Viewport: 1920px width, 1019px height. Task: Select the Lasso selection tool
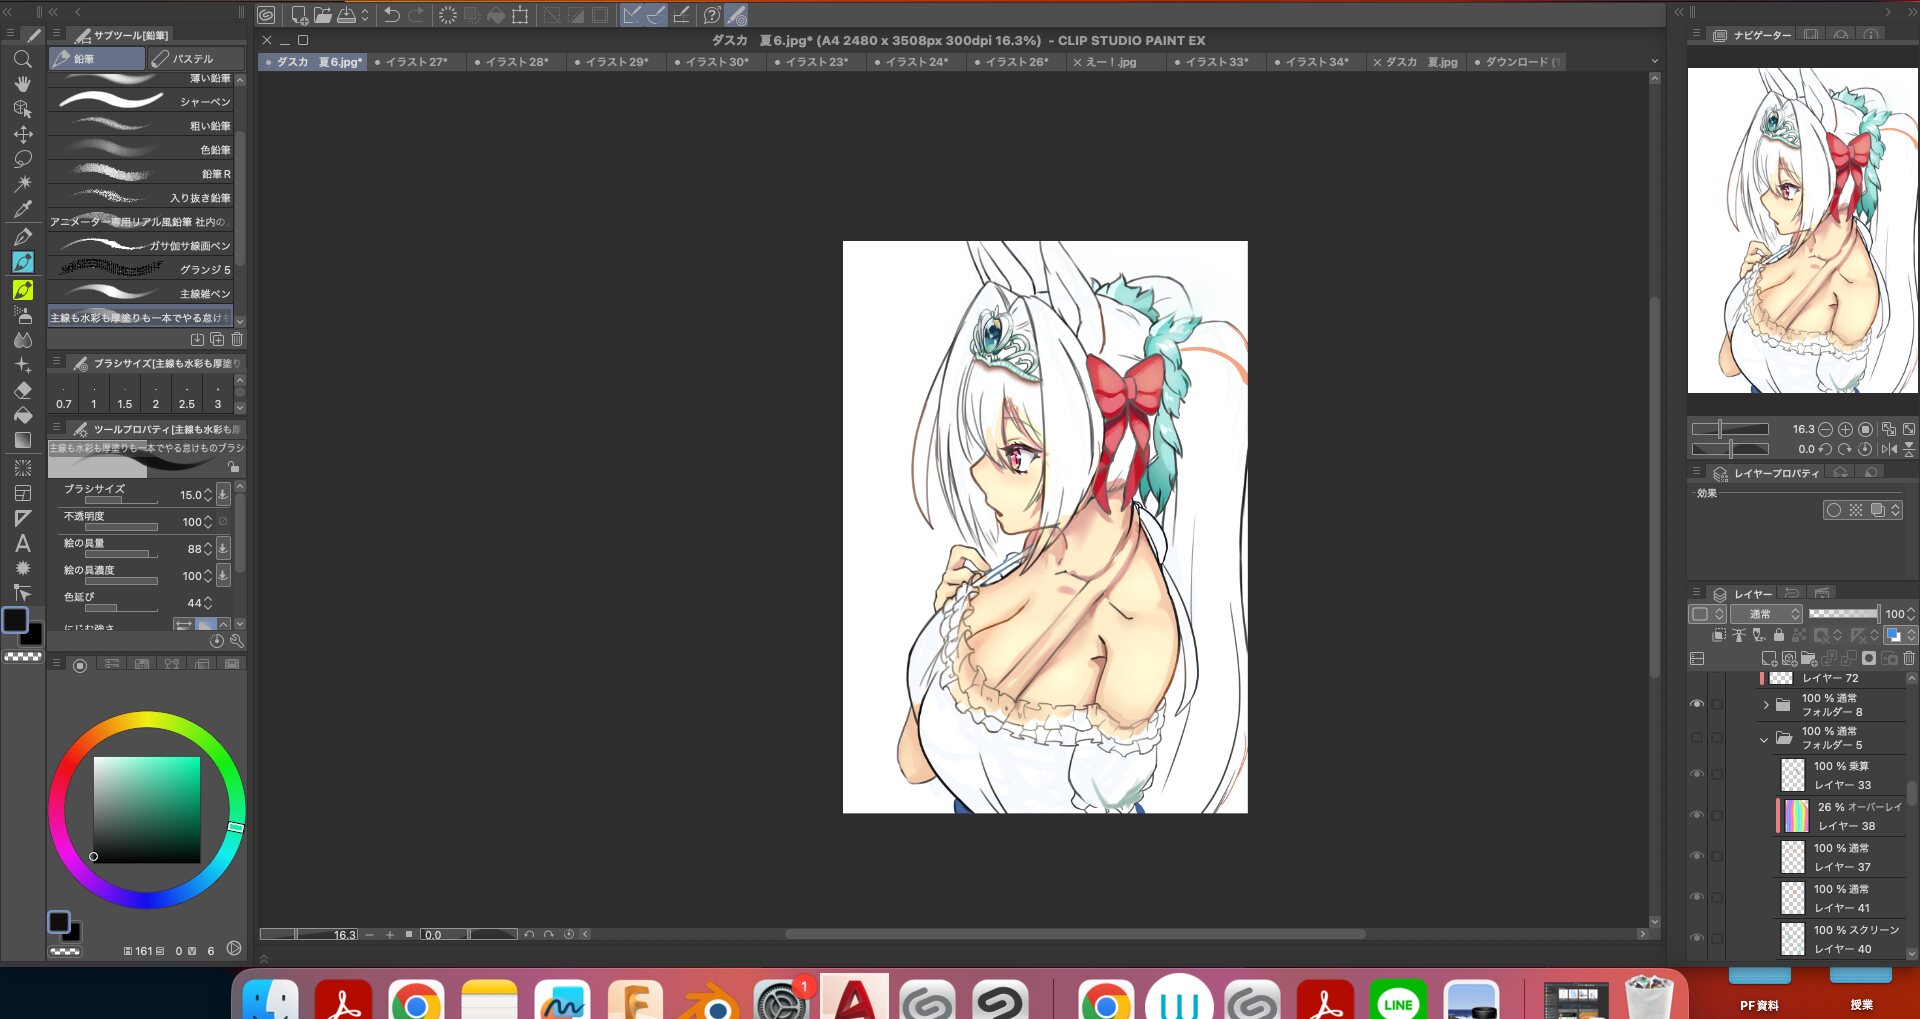point(22,159)
